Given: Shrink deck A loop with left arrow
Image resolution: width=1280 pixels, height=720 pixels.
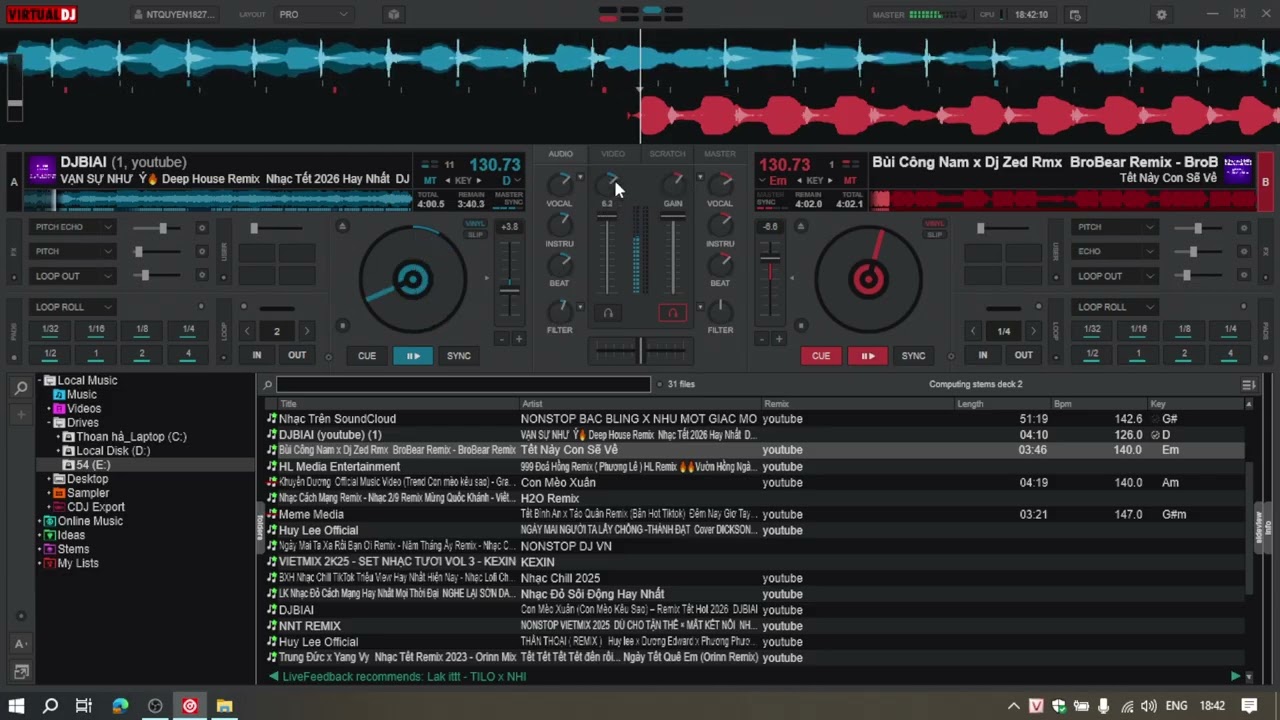Looking at the screenshot, I should click(x=247, y=331).
